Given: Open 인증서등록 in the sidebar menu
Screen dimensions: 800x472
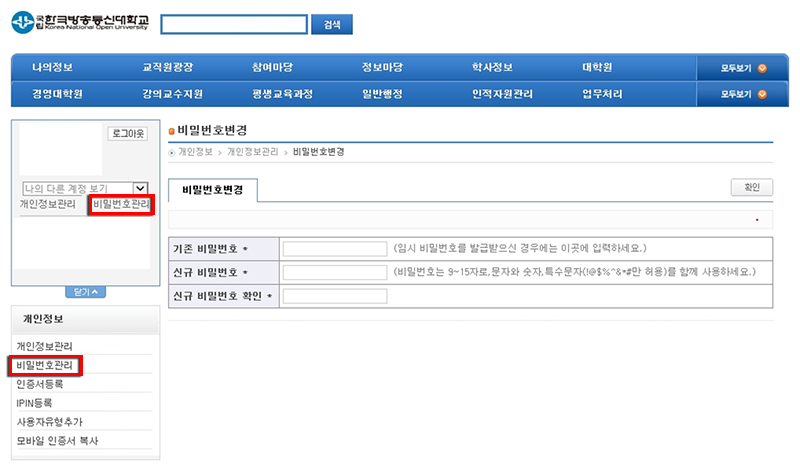Looking at the screenshot, I should pos(39,384).
